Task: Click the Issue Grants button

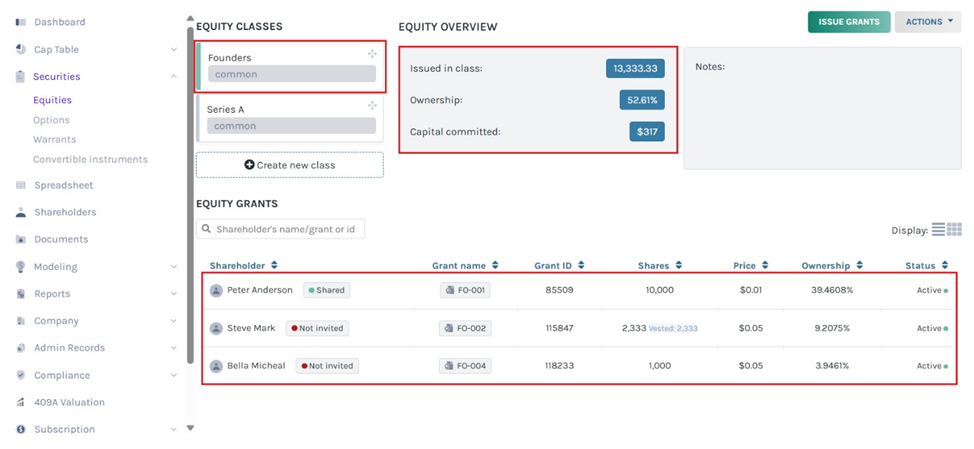Action: pyautogui.click(x=849, y=22)
